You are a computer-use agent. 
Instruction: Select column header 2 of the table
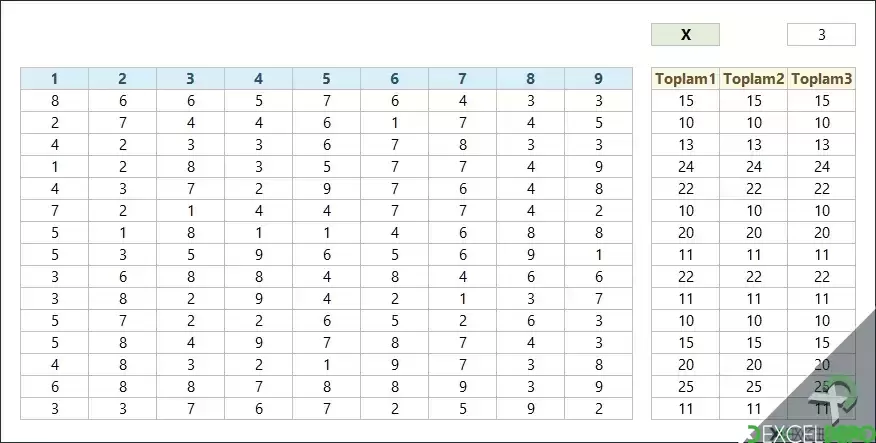coord(122,79)
